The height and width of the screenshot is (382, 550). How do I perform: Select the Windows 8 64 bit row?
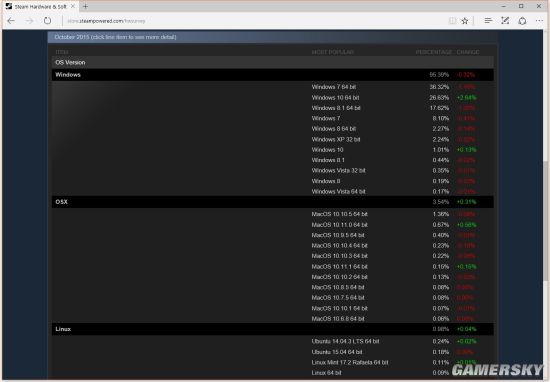pos(273,129)
